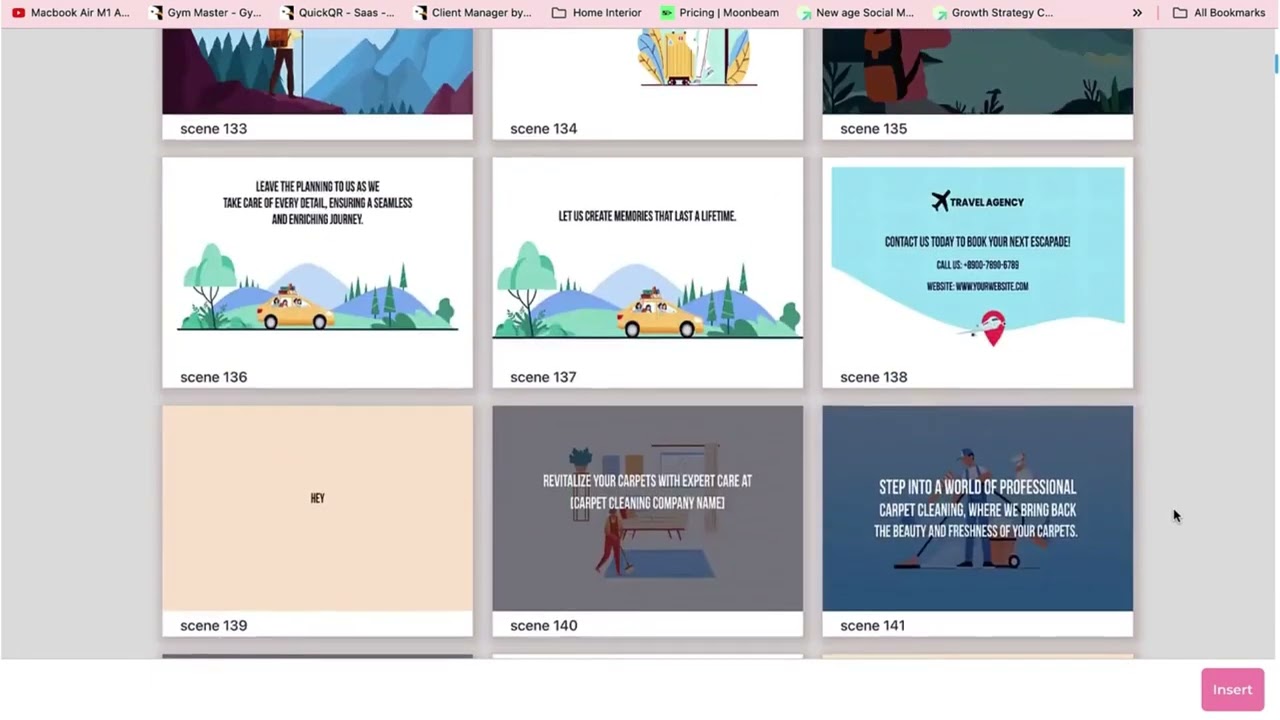Open the Home Interior bookmarks folder

[597, 13]
